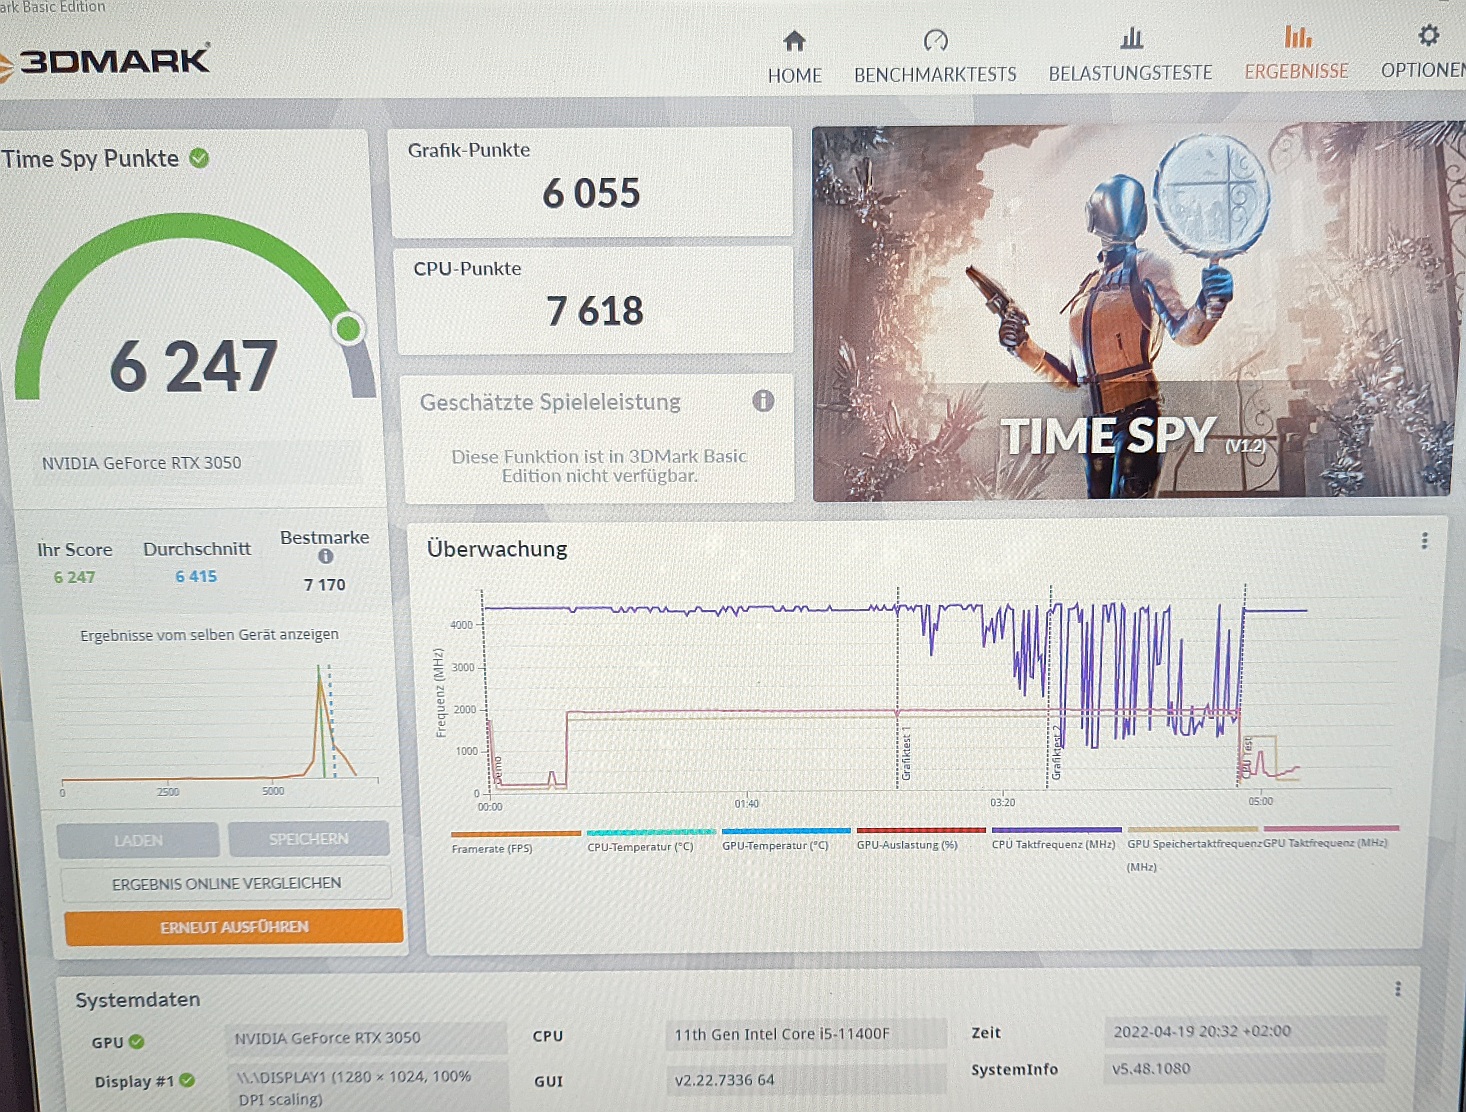Image resolution: width=1466 pixels, height=1112 pixels.
Task: Toggle the GPU-Temperatur legend swatch
Action: pyautogui.click(x=786, y=831)
